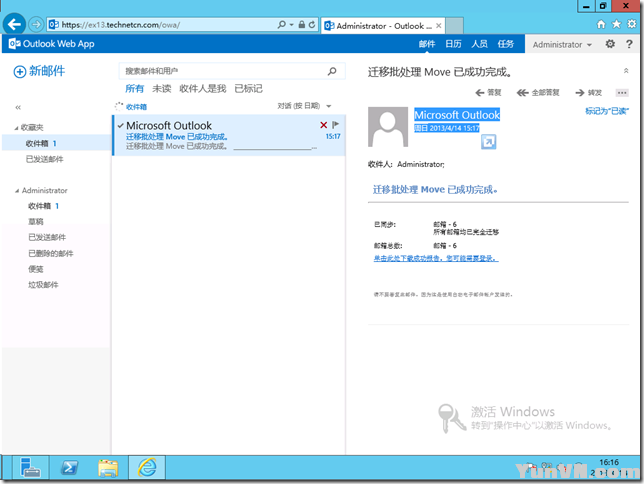Open Outlook Web App settings gear

point(610,44)
